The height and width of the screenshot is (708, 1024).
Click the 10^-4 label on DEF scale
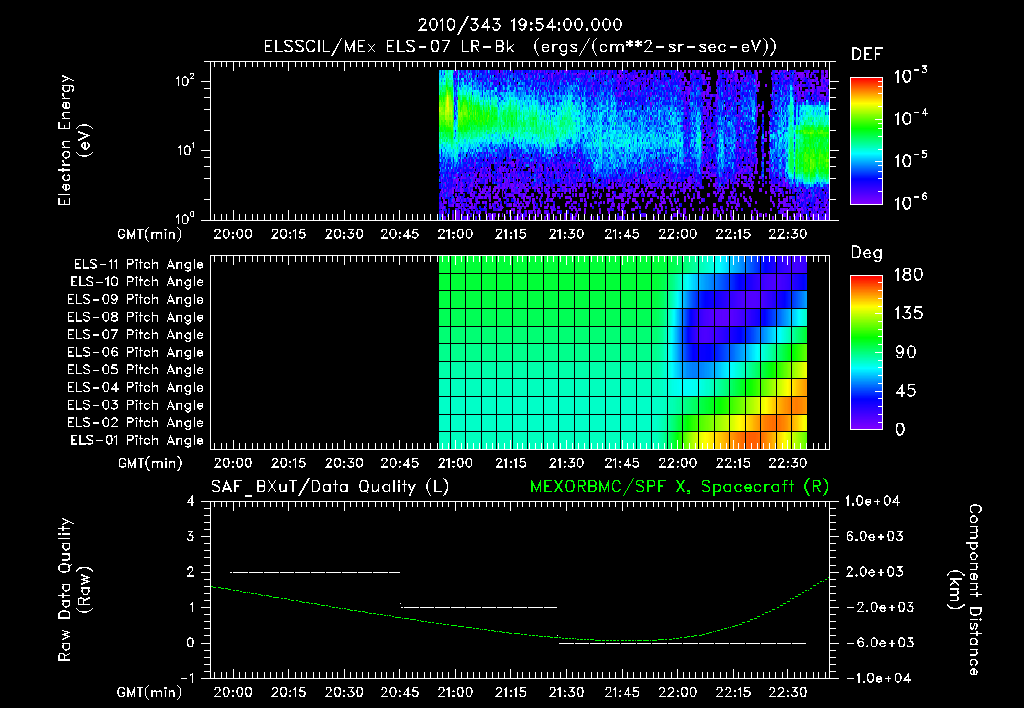[910, 118]
